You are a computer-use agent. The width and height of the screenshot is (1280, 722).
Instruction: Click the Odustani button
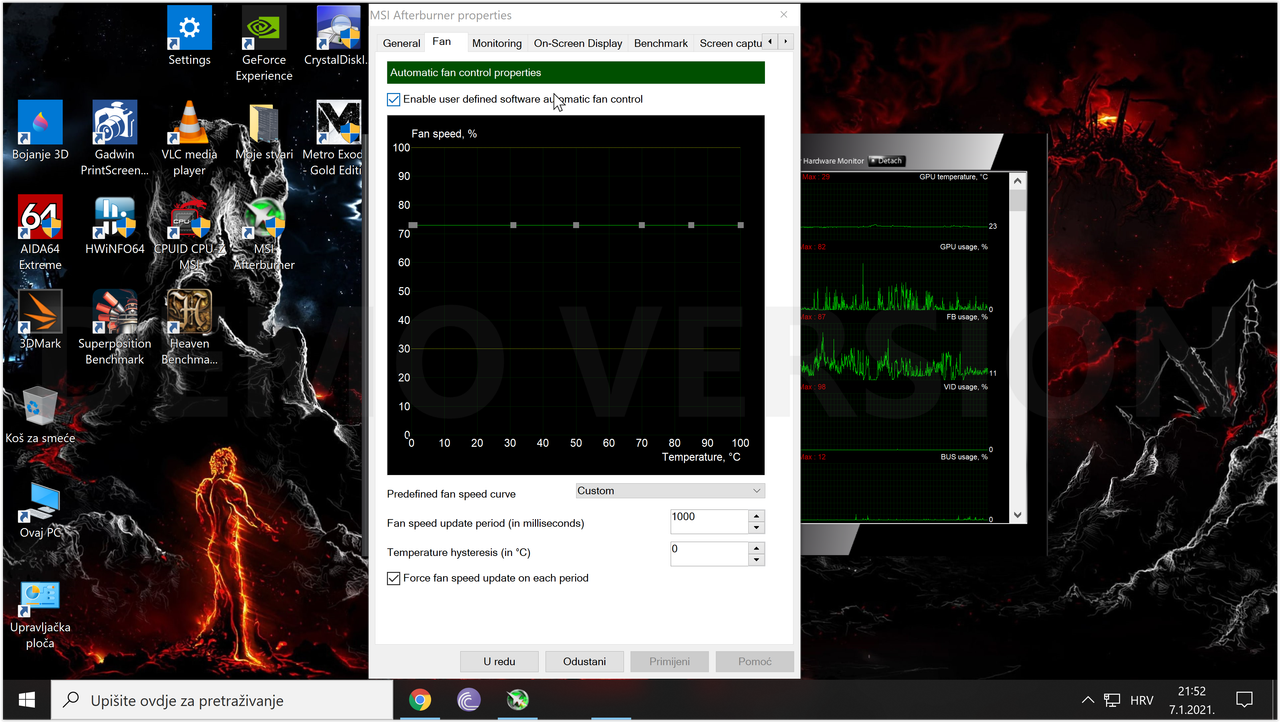coord(584,662)
